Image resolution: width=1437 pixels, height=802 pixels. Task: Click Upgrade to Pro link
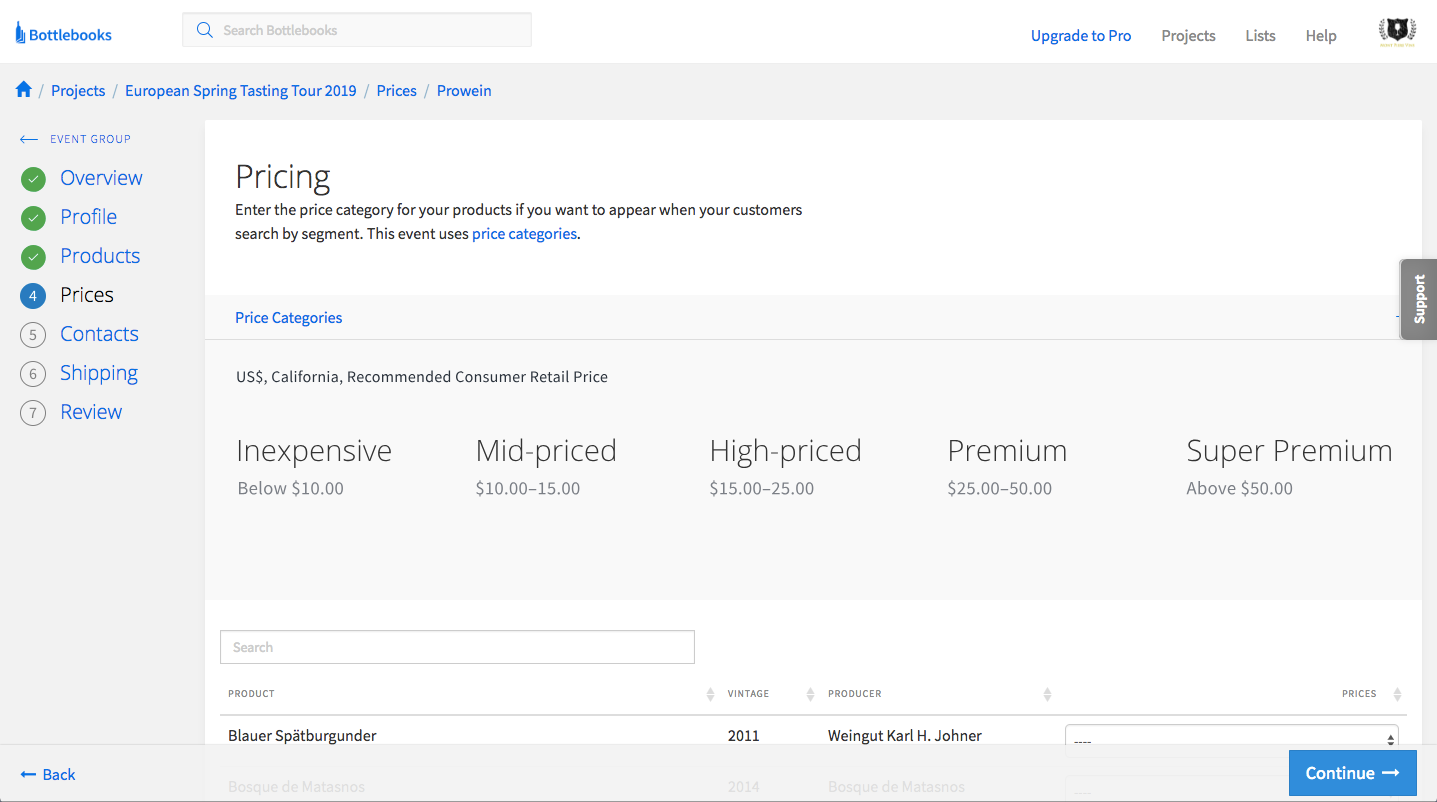(1081, 36)
